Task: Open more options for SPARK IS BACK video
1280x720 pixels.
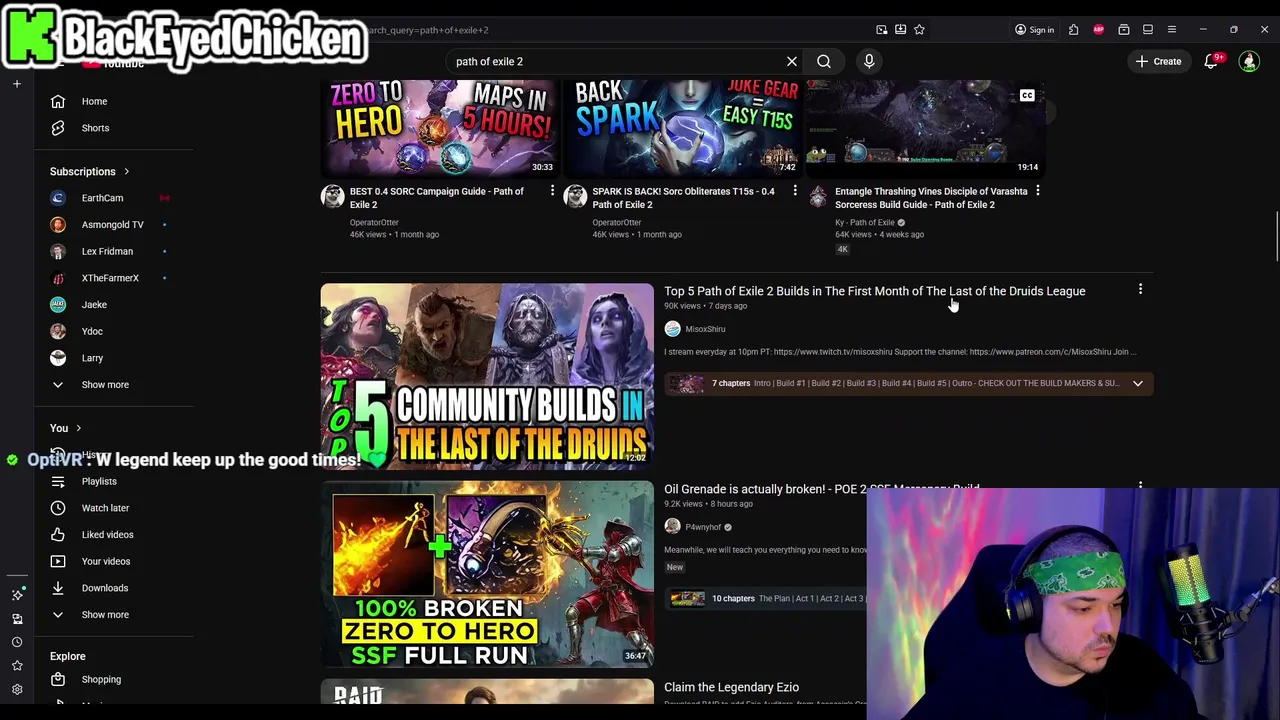Action: pos(795,190)
